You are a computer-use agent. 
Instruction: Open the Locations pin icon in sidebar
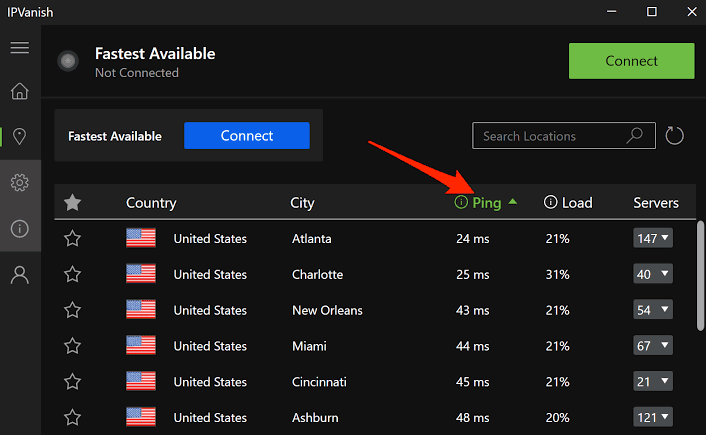click(19, 136)
